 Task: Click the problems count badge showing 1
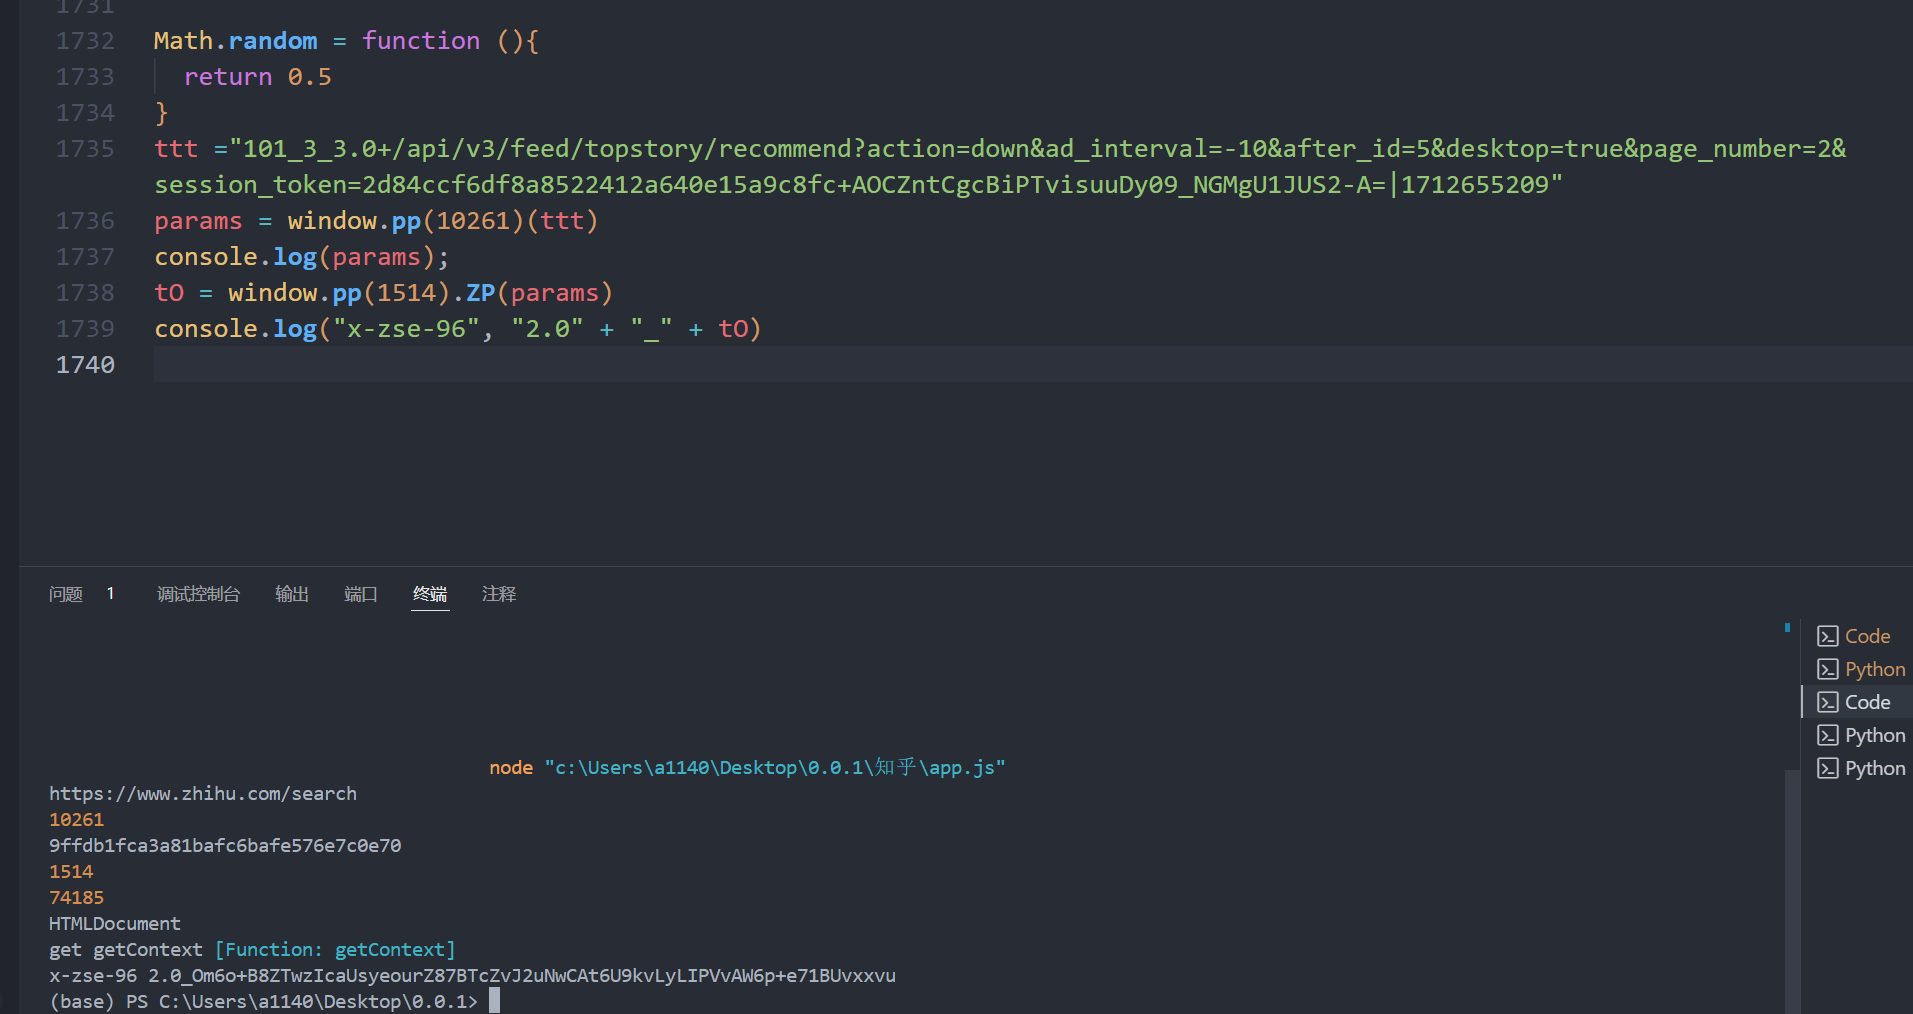click(x=110, y=594)
